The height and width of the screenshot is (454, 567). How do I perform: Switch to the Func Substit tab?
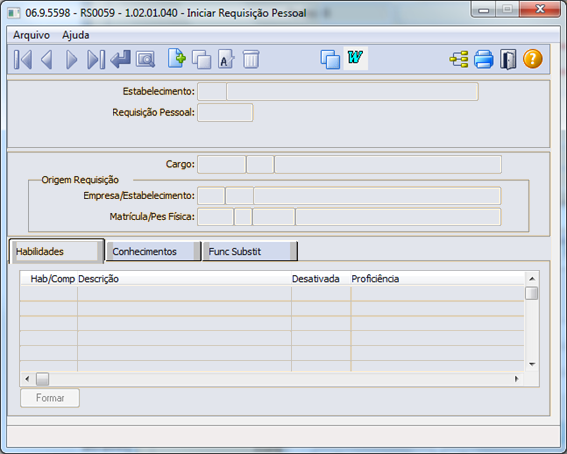[250, 251]
